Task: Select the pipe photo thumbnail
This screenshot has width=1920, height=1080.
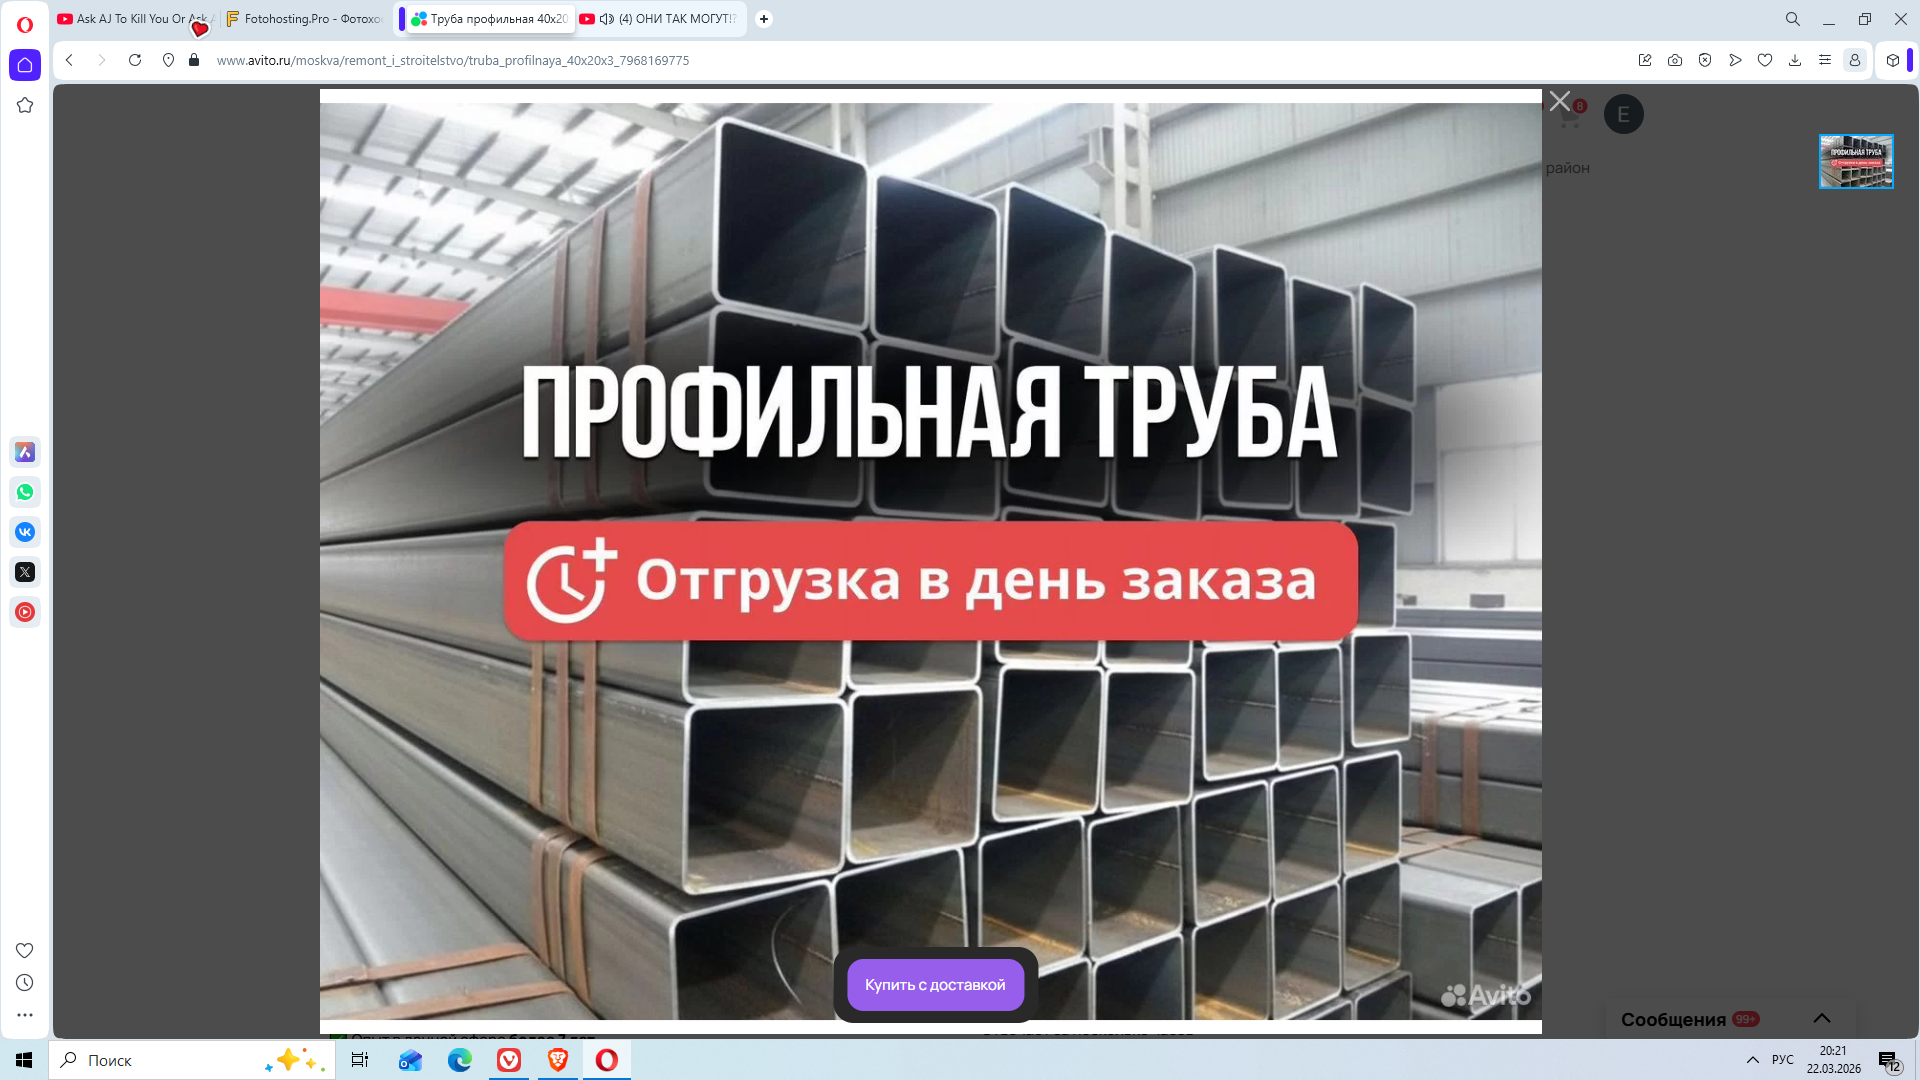Action: (x=1856, y=161)
